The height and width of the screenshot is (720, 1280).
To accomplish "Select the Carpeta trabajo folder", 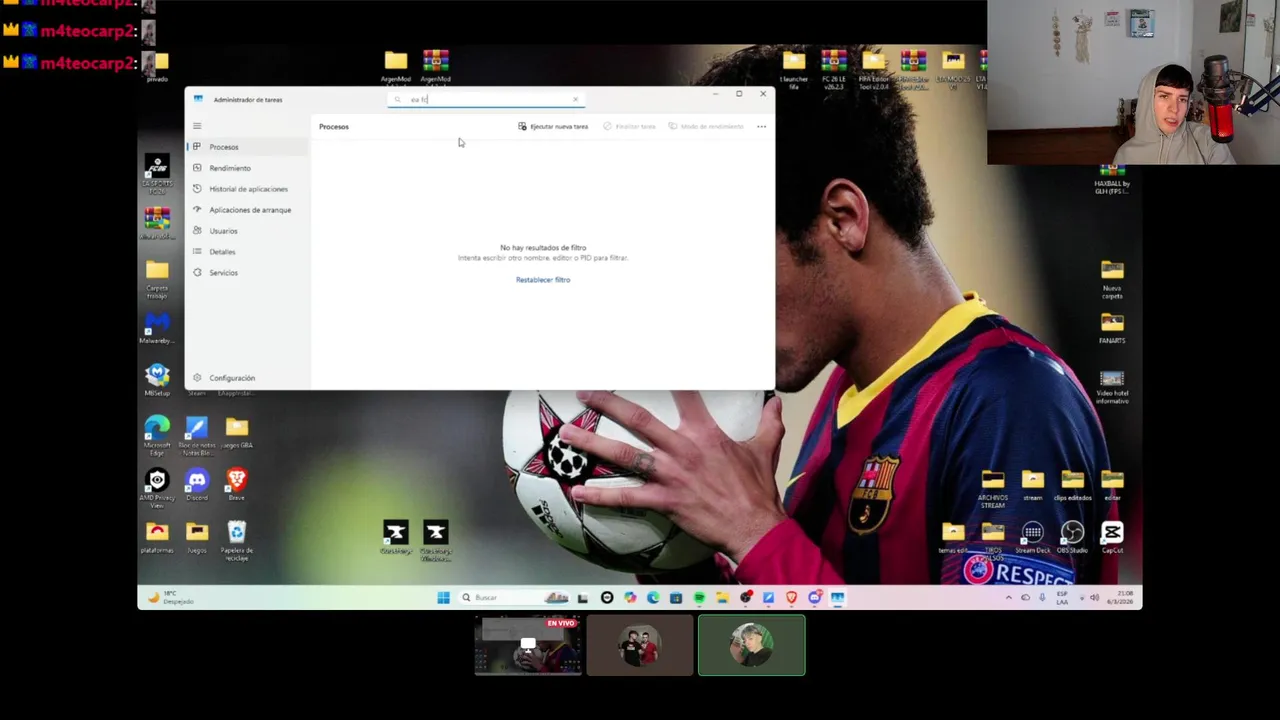I will pyautogui.click(x=157, y=279).
